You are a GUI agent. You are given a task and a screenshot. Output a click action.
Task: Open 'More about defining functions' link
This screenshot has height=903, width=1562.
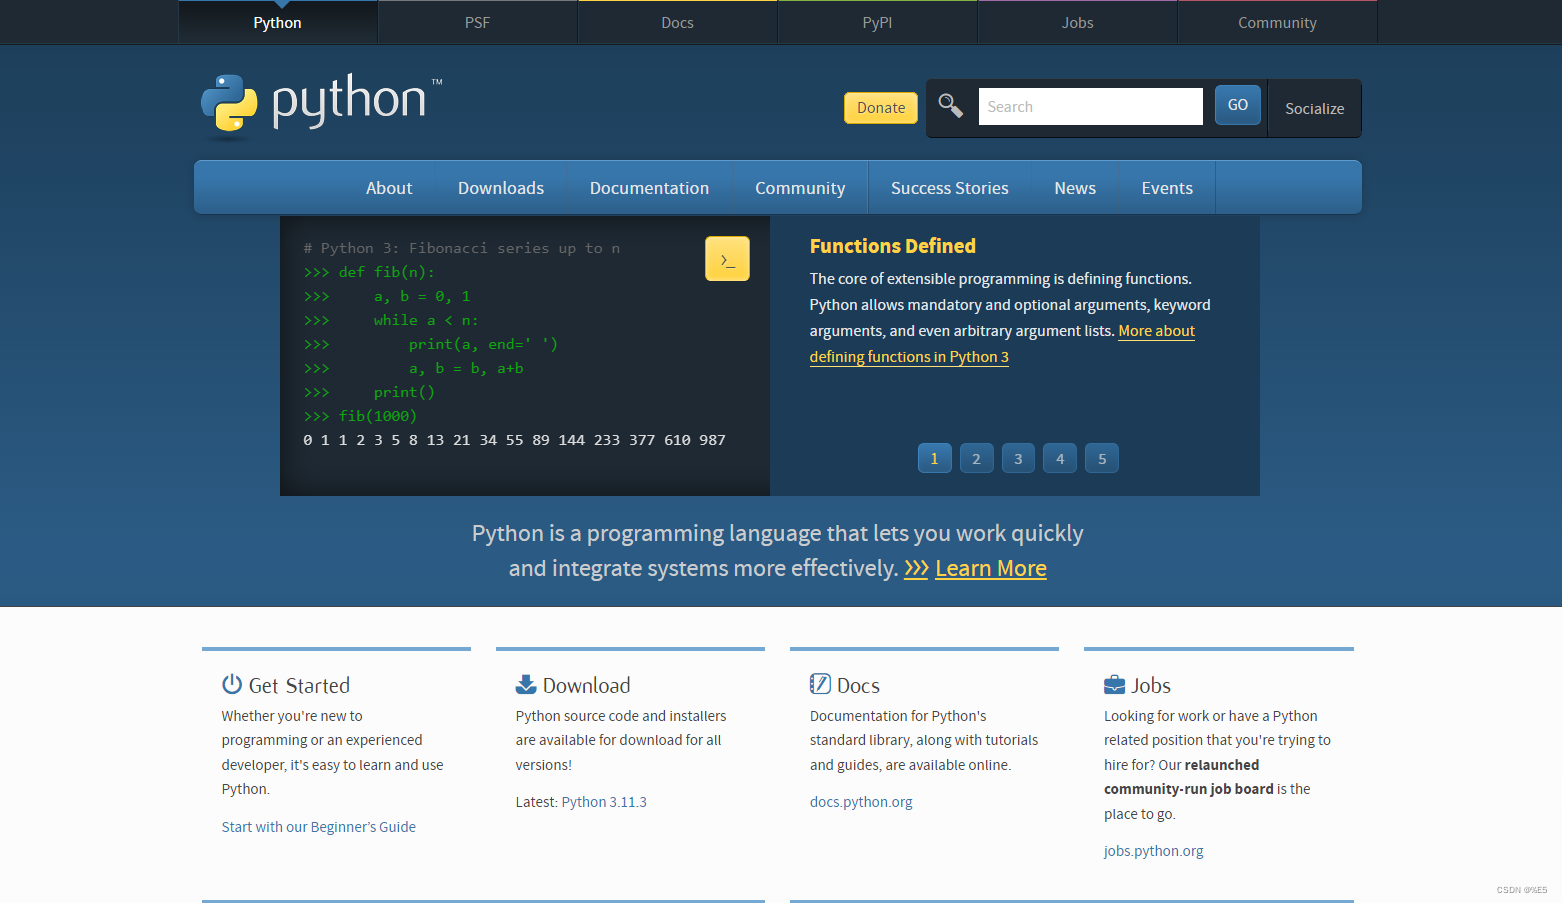(909, 356)
